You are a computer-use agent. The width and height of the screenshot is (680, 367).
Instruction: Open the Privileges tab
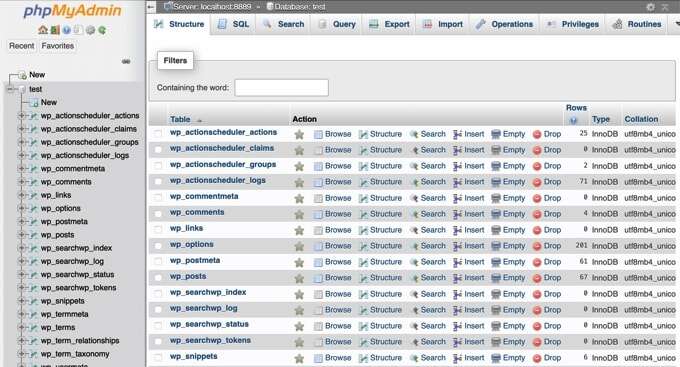click(572, 24)
